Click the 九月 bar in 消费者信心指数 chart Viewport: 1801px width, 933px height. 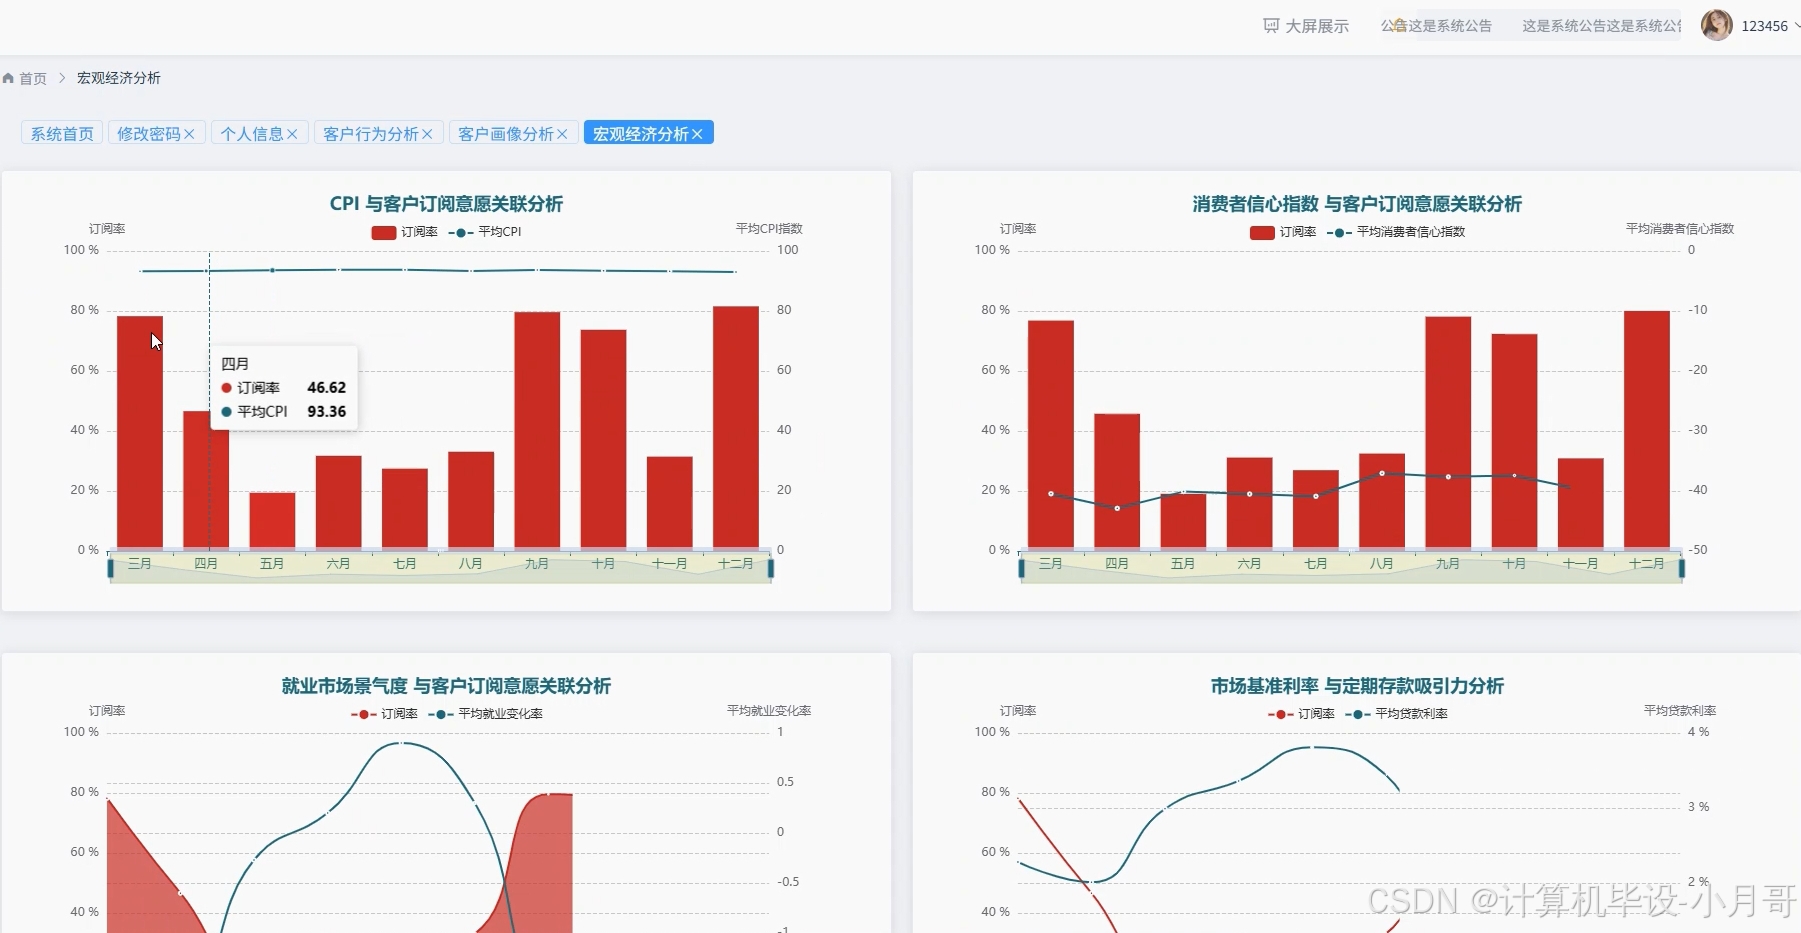pyautogui.click(x=1448, y=433)
